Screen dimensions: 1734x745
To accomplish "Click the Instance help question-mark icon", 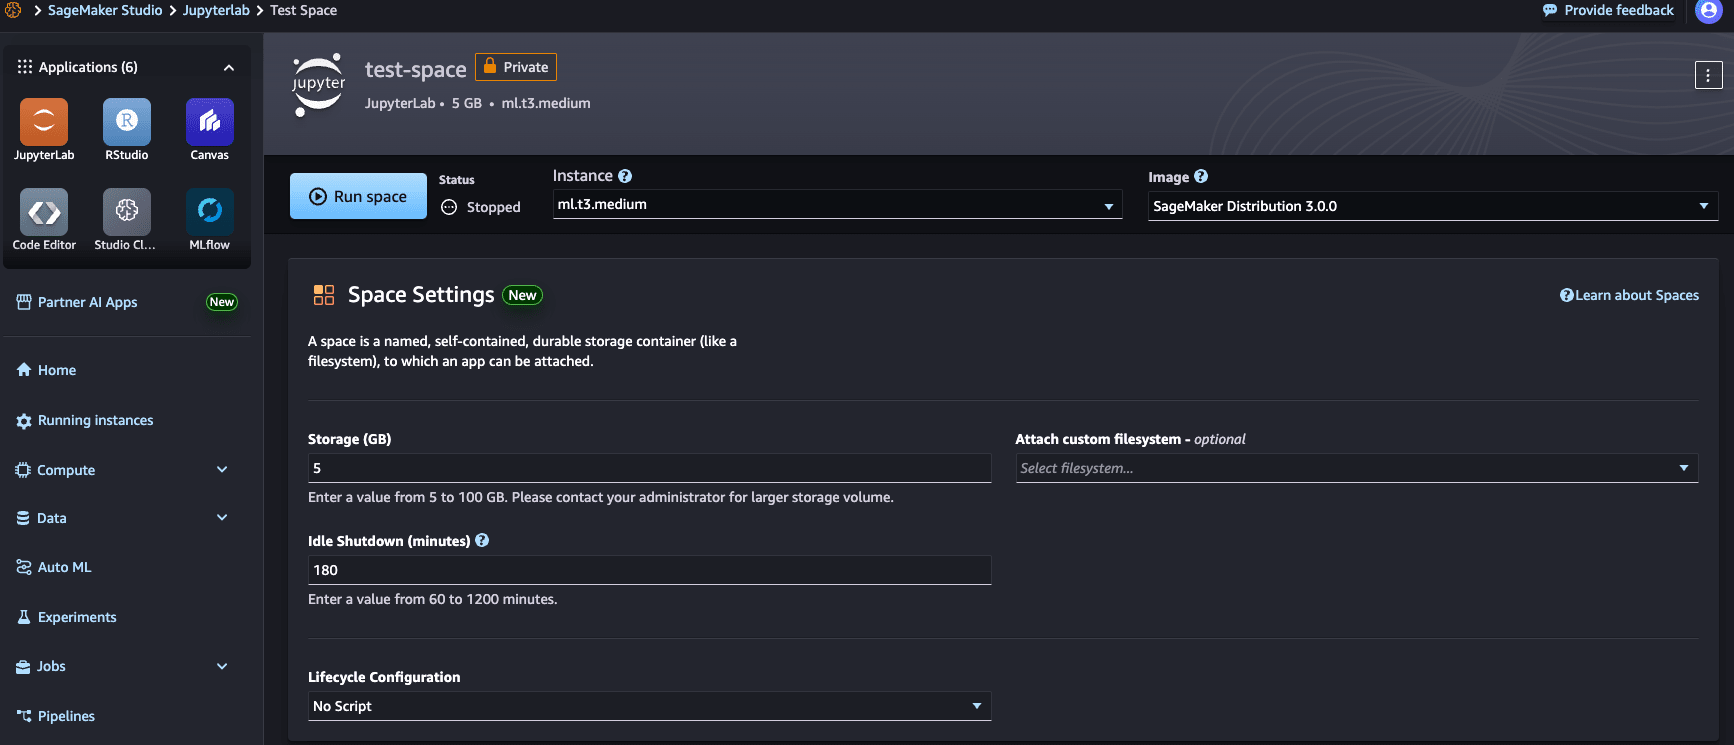I will 625,176.
